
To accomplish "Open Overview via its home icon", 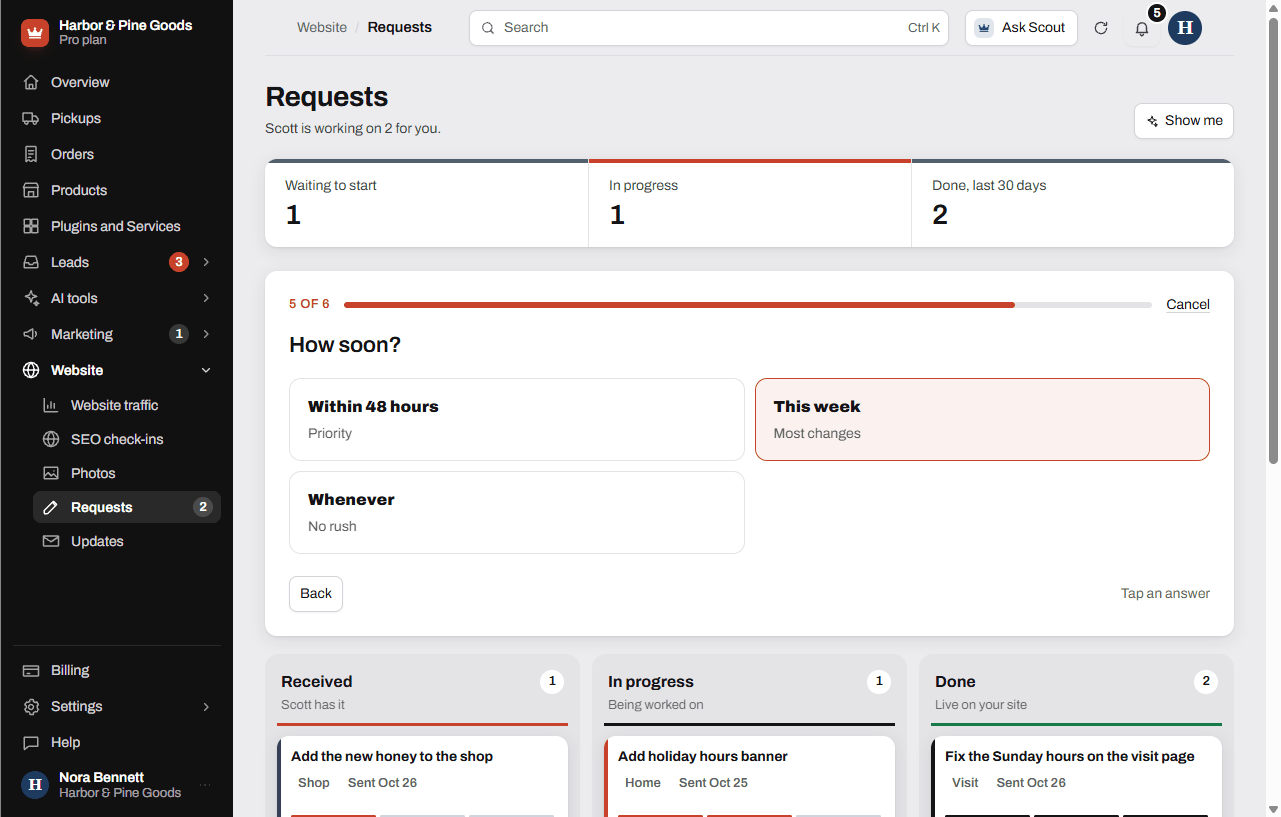I will point(31,82).
